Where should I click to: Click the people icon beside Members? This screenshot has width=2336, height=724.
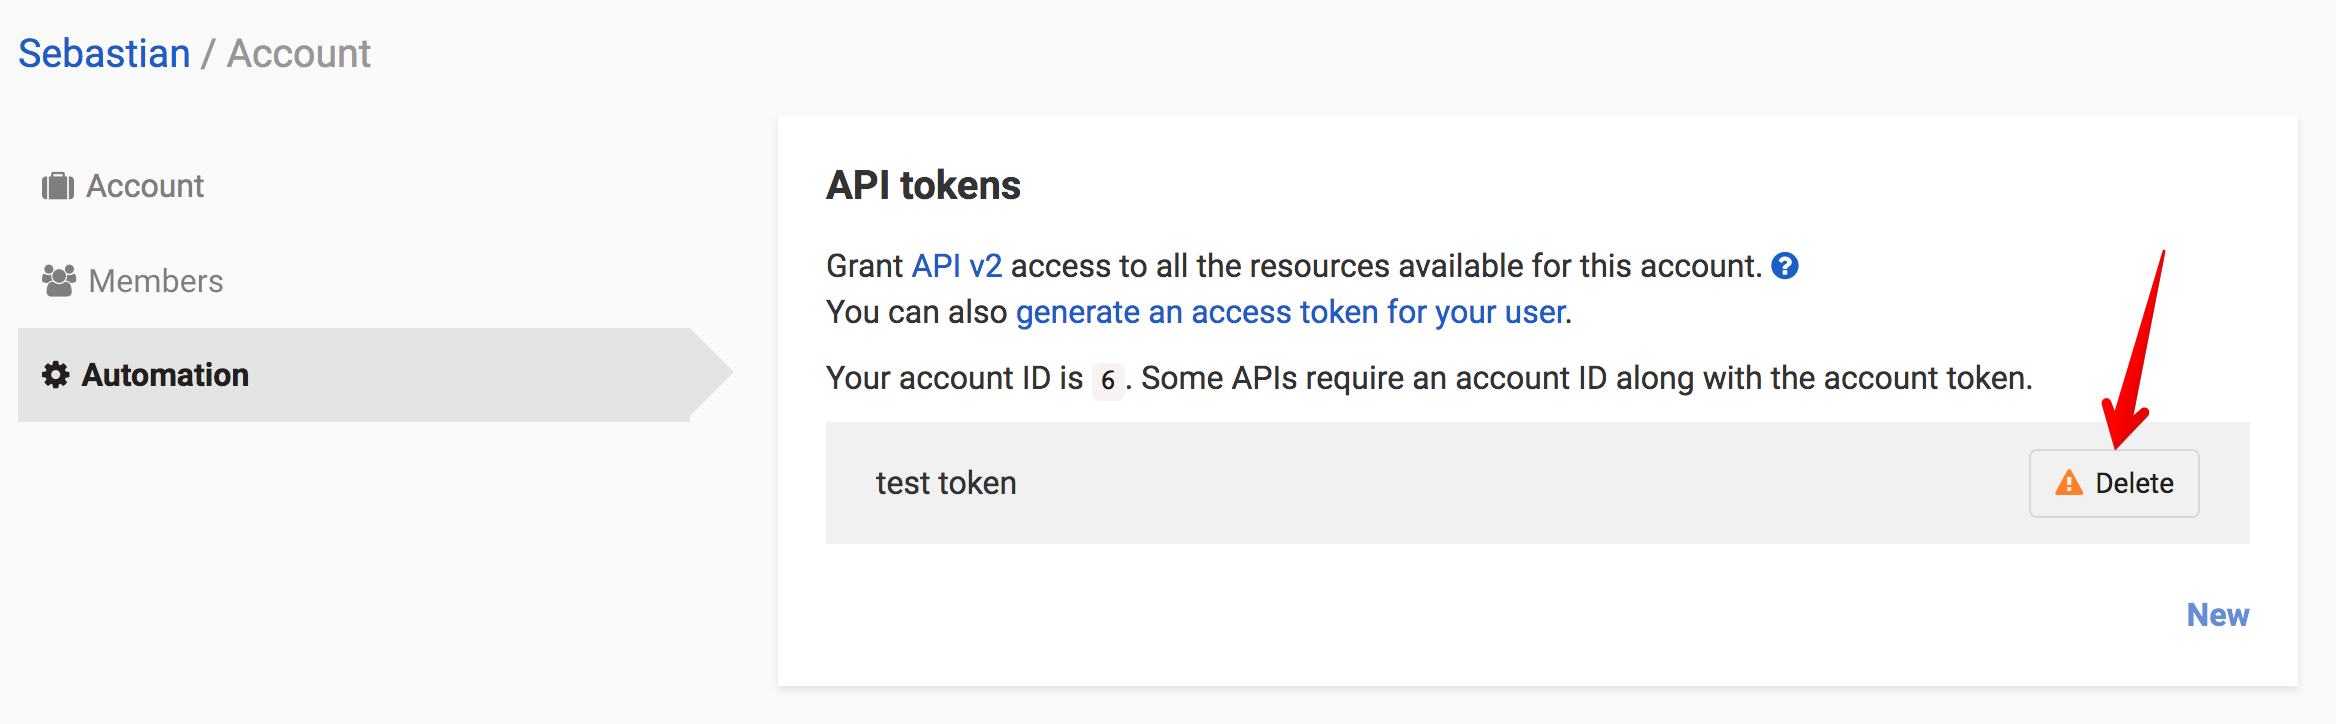pyautogui.click(x=59, y=281)
